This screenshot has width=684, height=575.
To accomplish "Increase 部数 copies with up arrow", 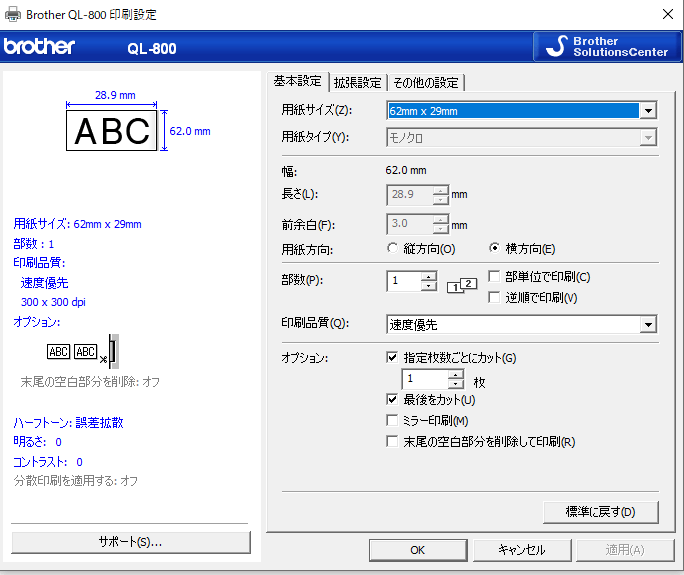I will click(429, 277).
